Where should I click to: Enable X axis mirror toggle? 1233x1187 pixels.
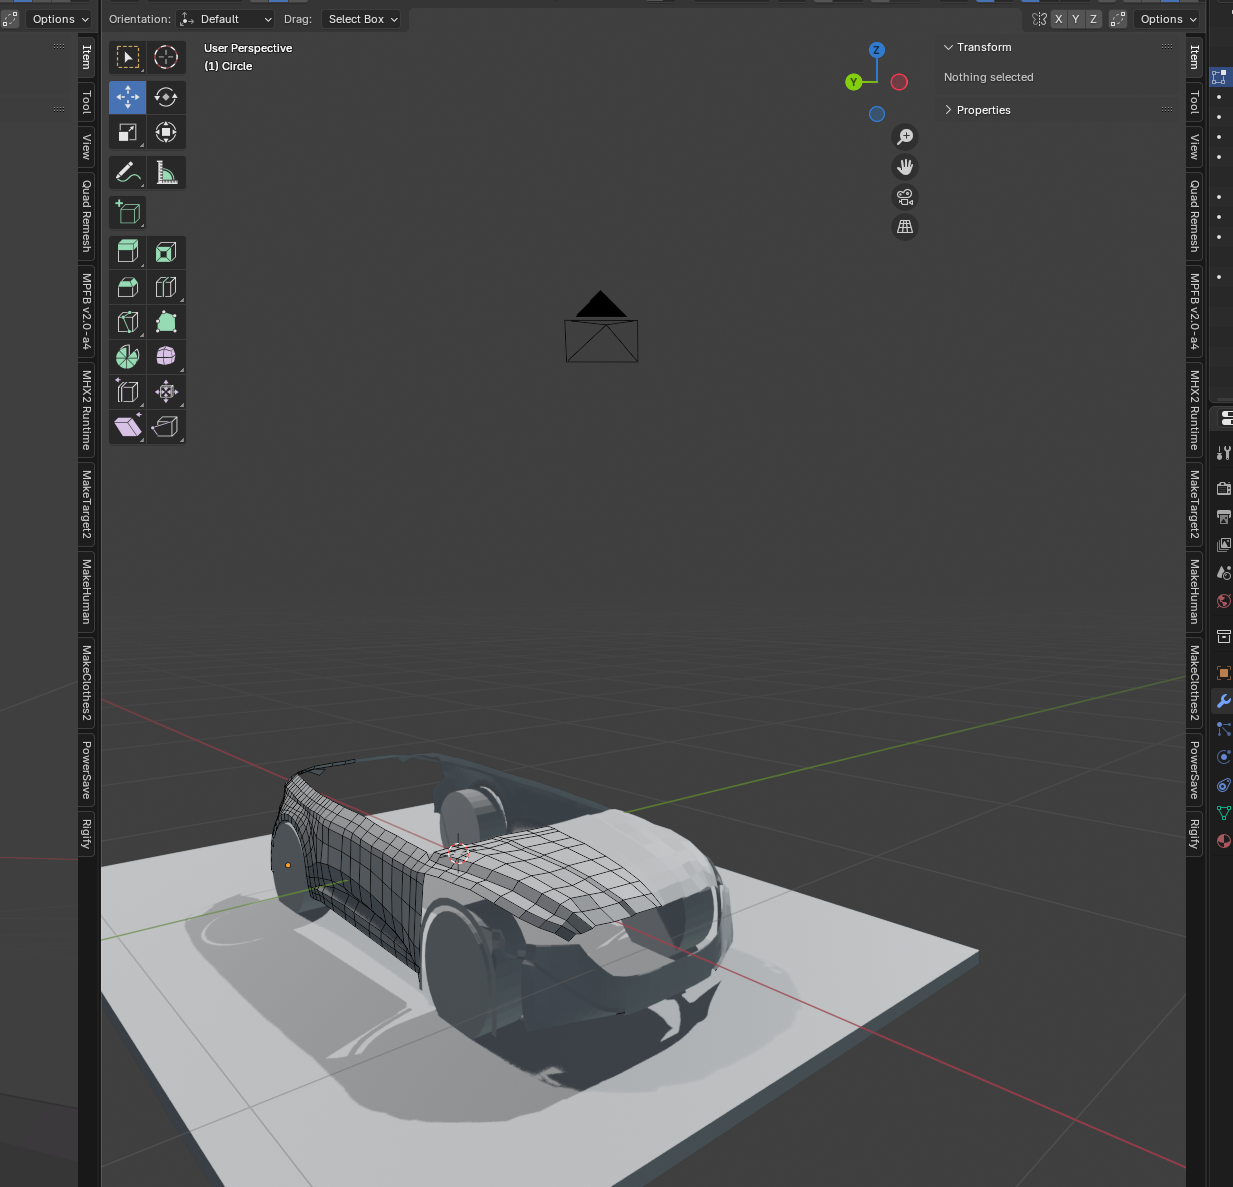point(1058,19)
